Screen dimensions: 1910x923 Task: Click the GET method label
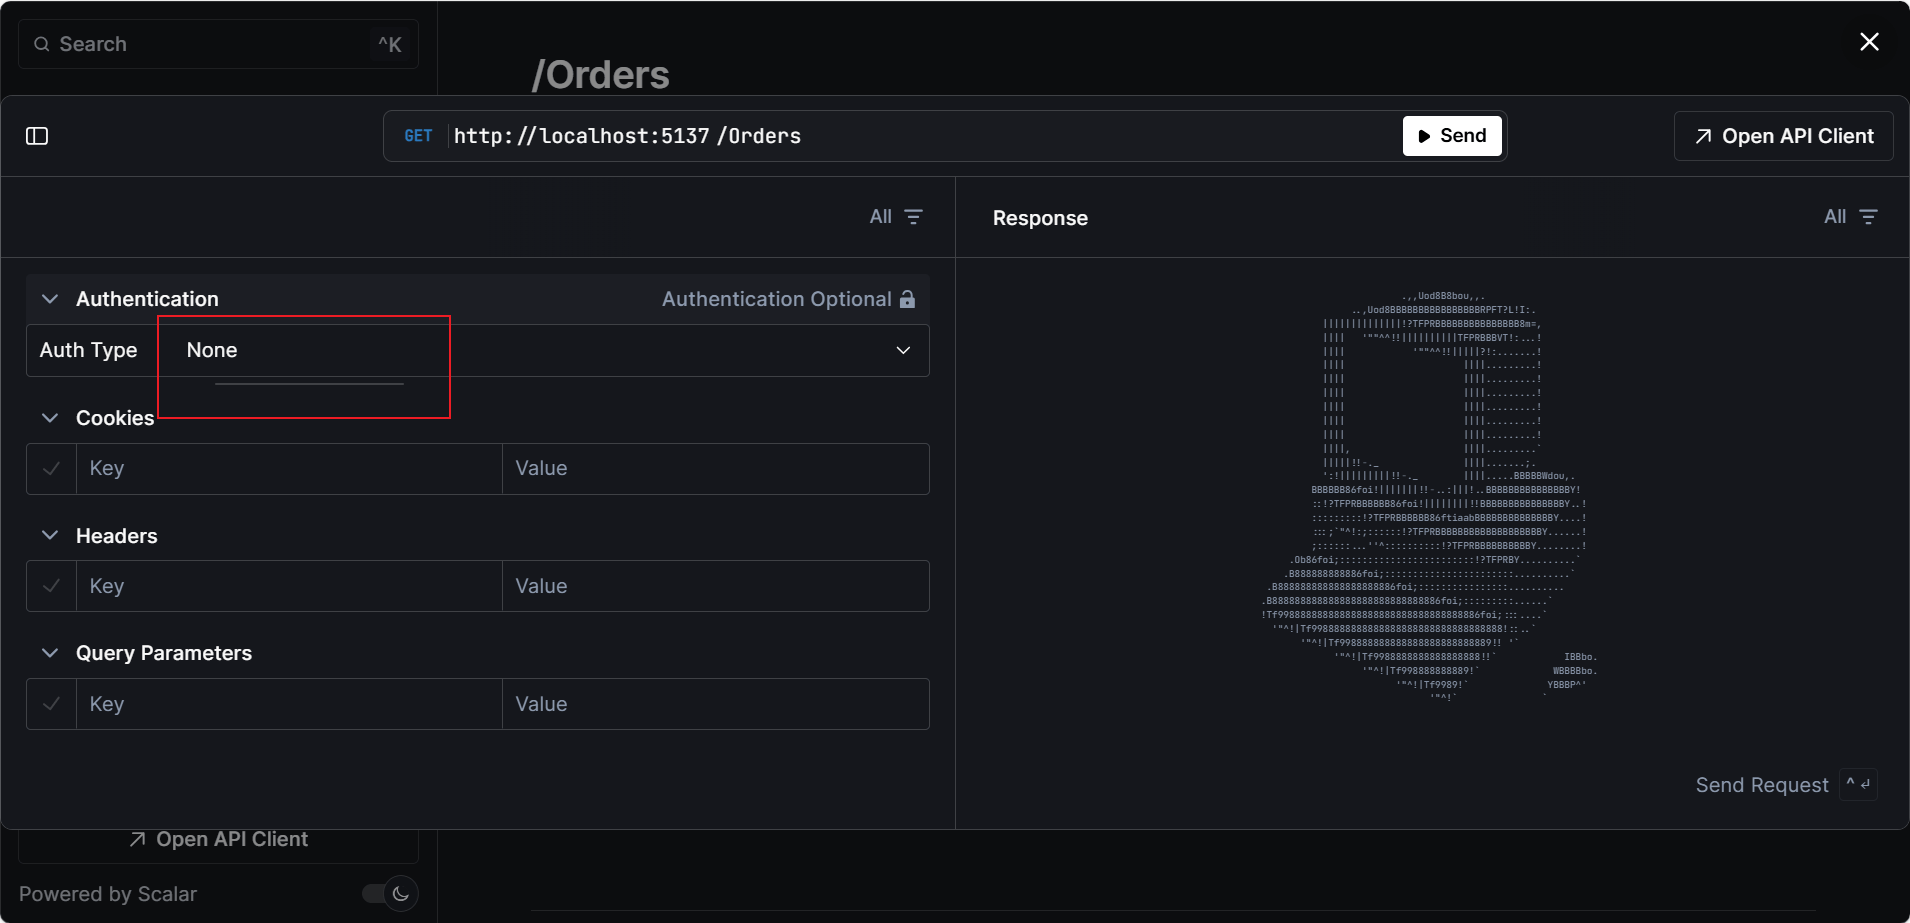tap(418, 136)
